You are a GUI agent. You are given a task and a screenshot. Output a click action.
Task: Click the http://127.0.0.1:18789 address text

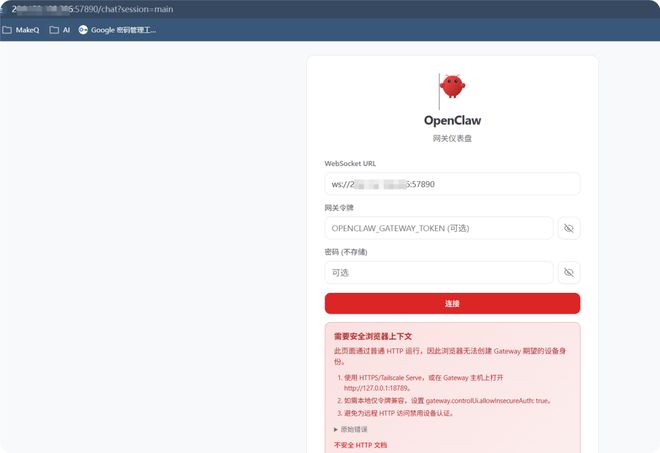pos(376,388)
